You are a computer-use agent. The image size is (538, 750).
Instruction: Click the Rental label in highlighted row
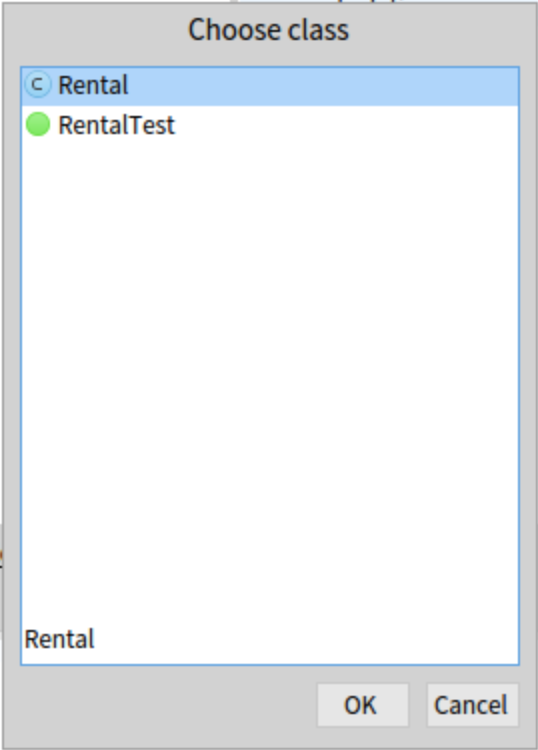93,86
